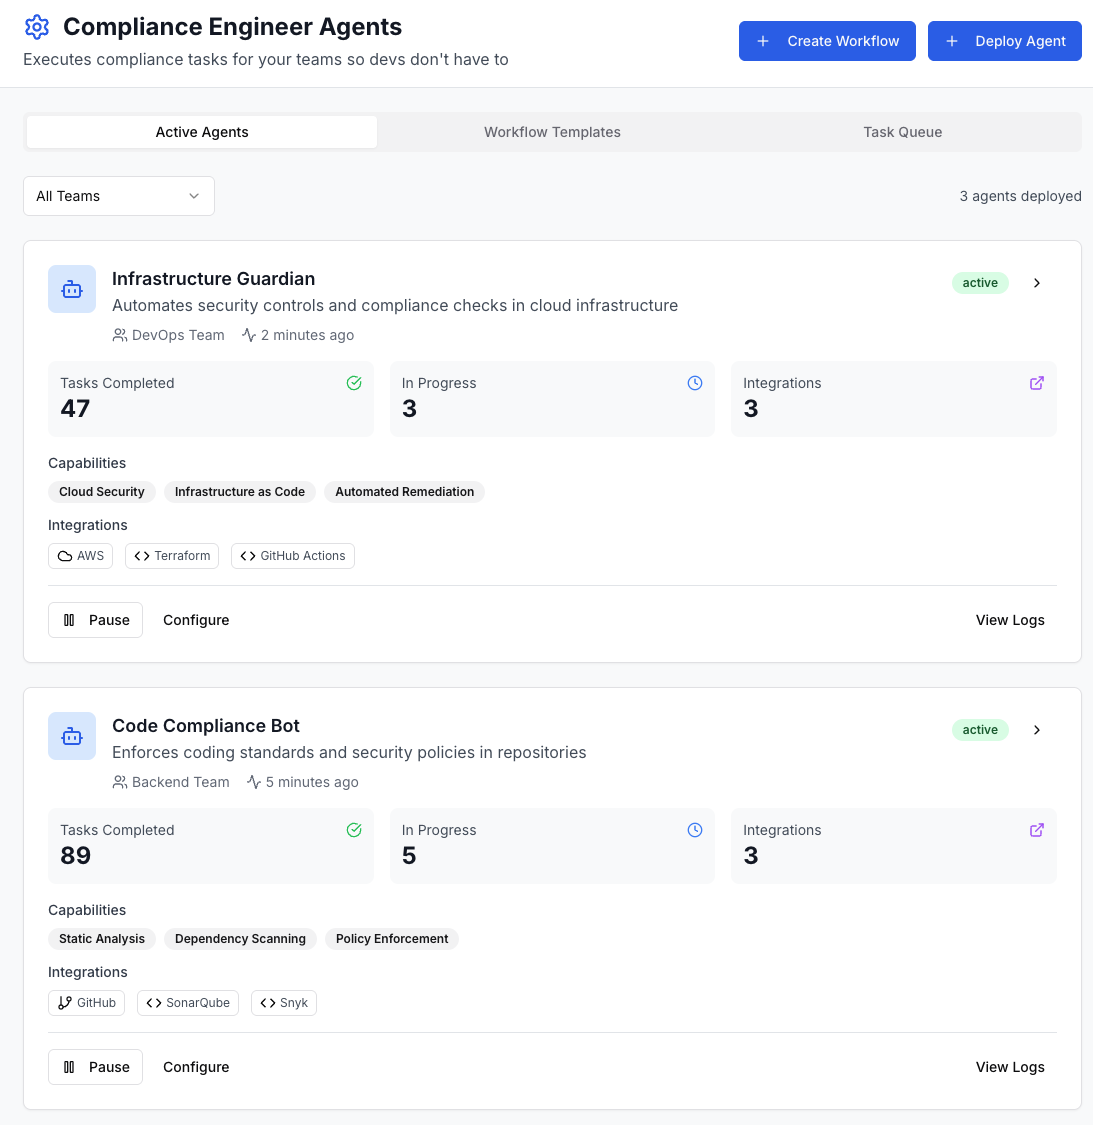Configure the Code Compliance Bot agent
This screenshot has width=1093, height=1125.
[196, 1067]
